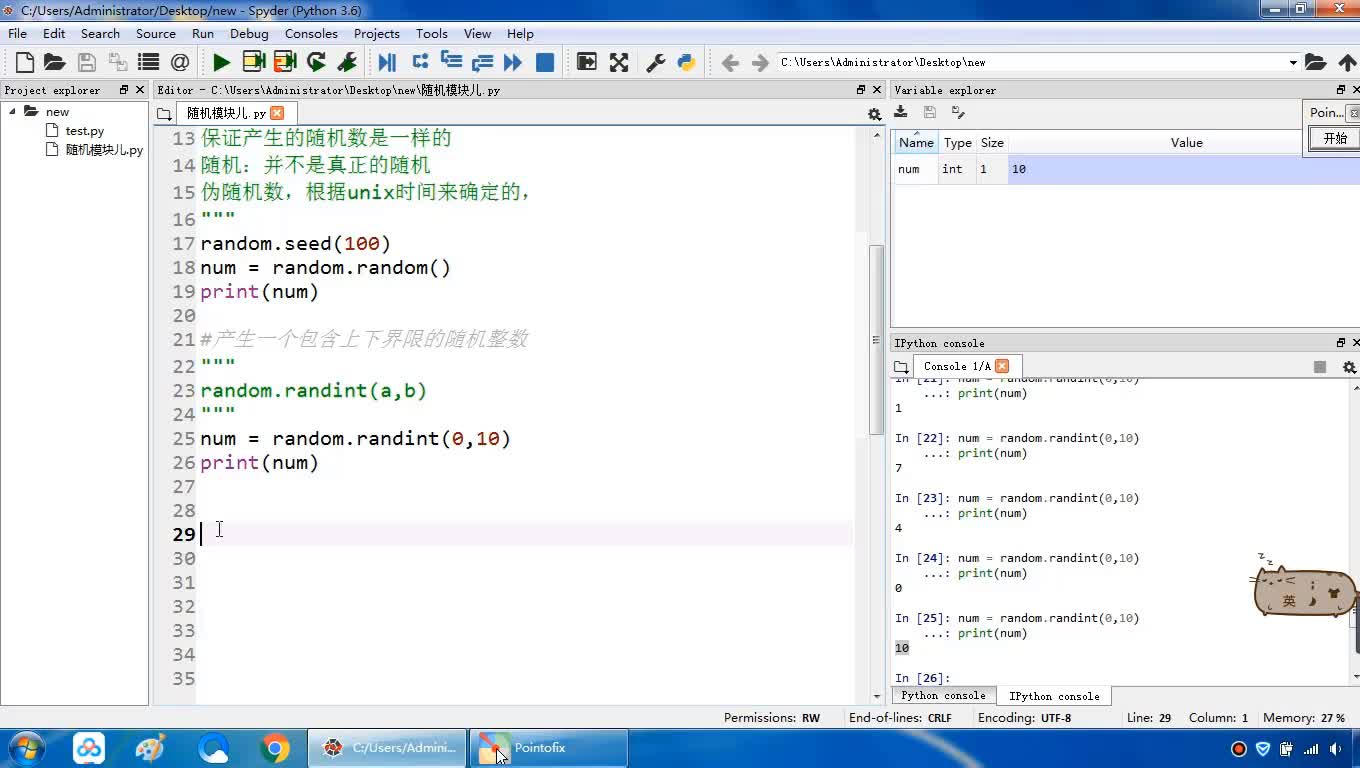Maximize current pane with the toolbar icon
Screen dimensions: 1360x768
[619, 62]
